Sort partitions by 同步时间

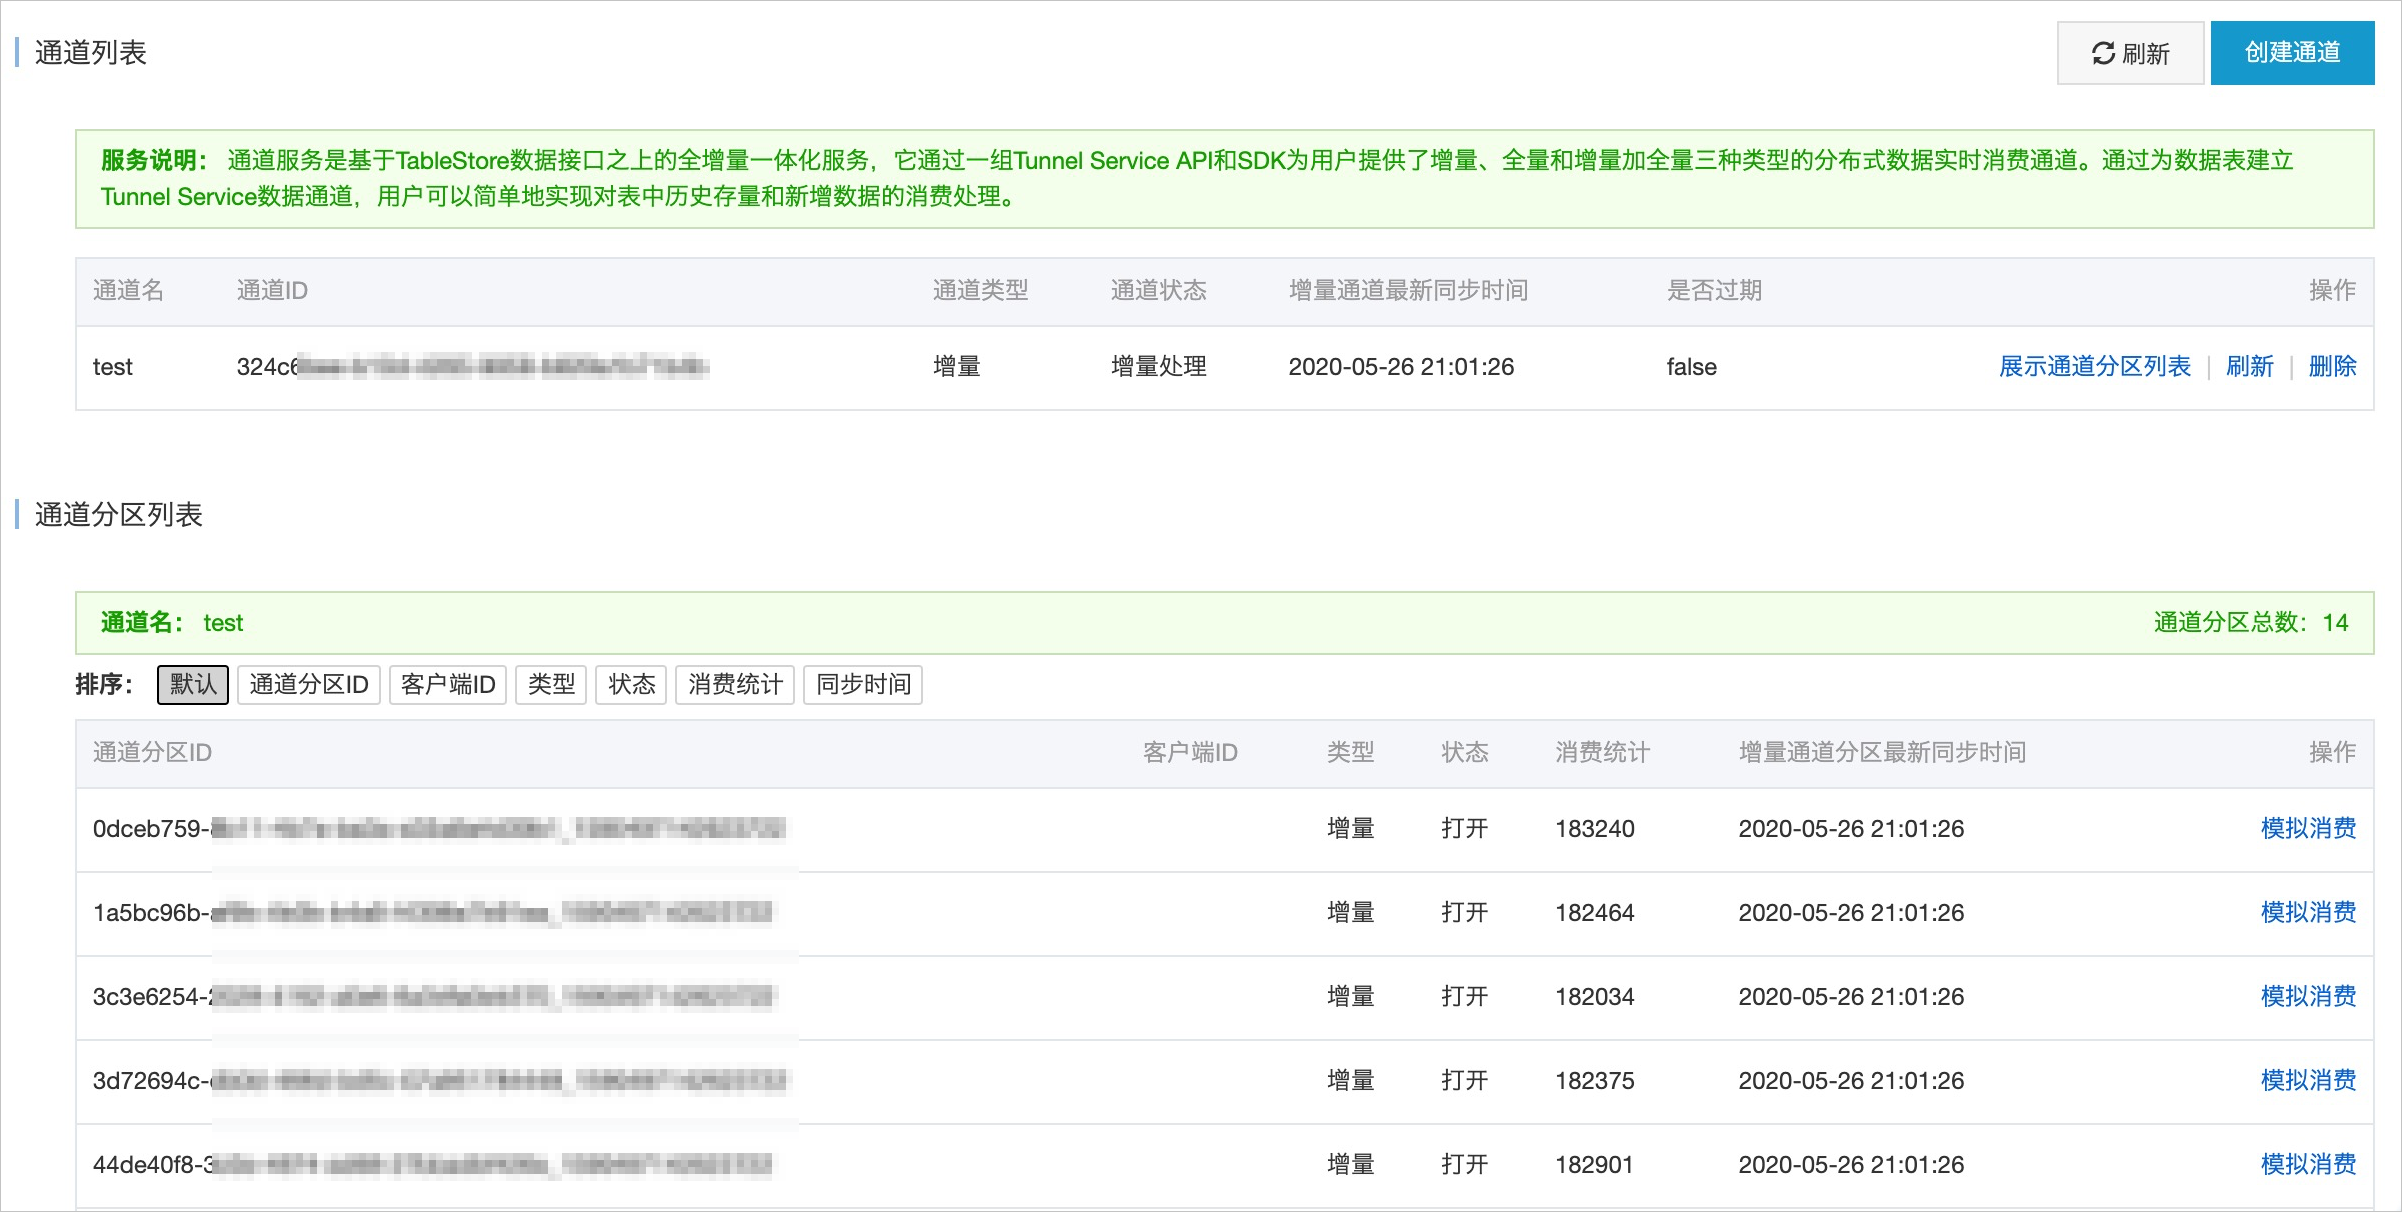click(863, 685)
